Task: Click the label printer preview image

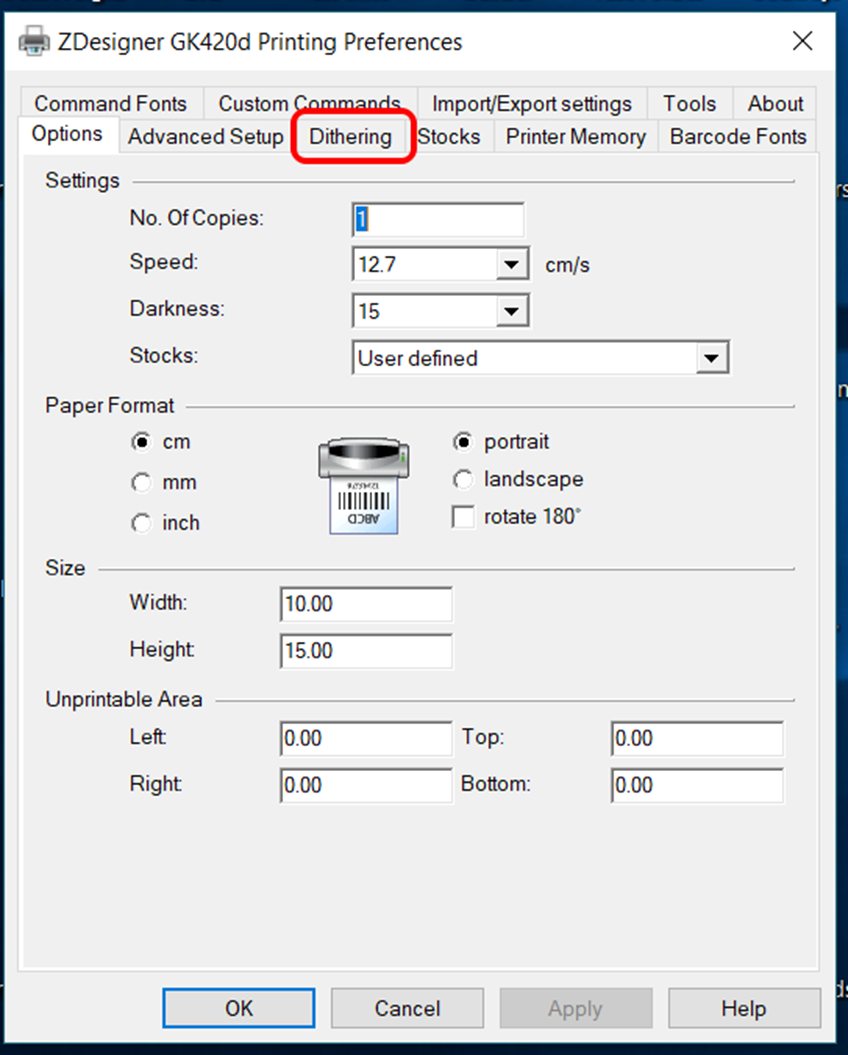Action: point(363,485)
